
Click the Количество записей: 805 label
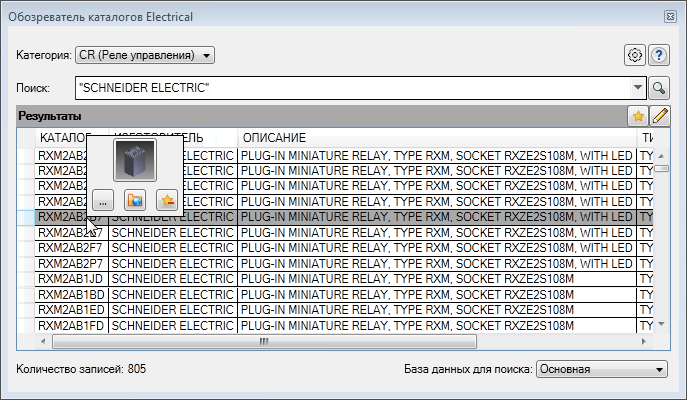[x=81, y=369]
